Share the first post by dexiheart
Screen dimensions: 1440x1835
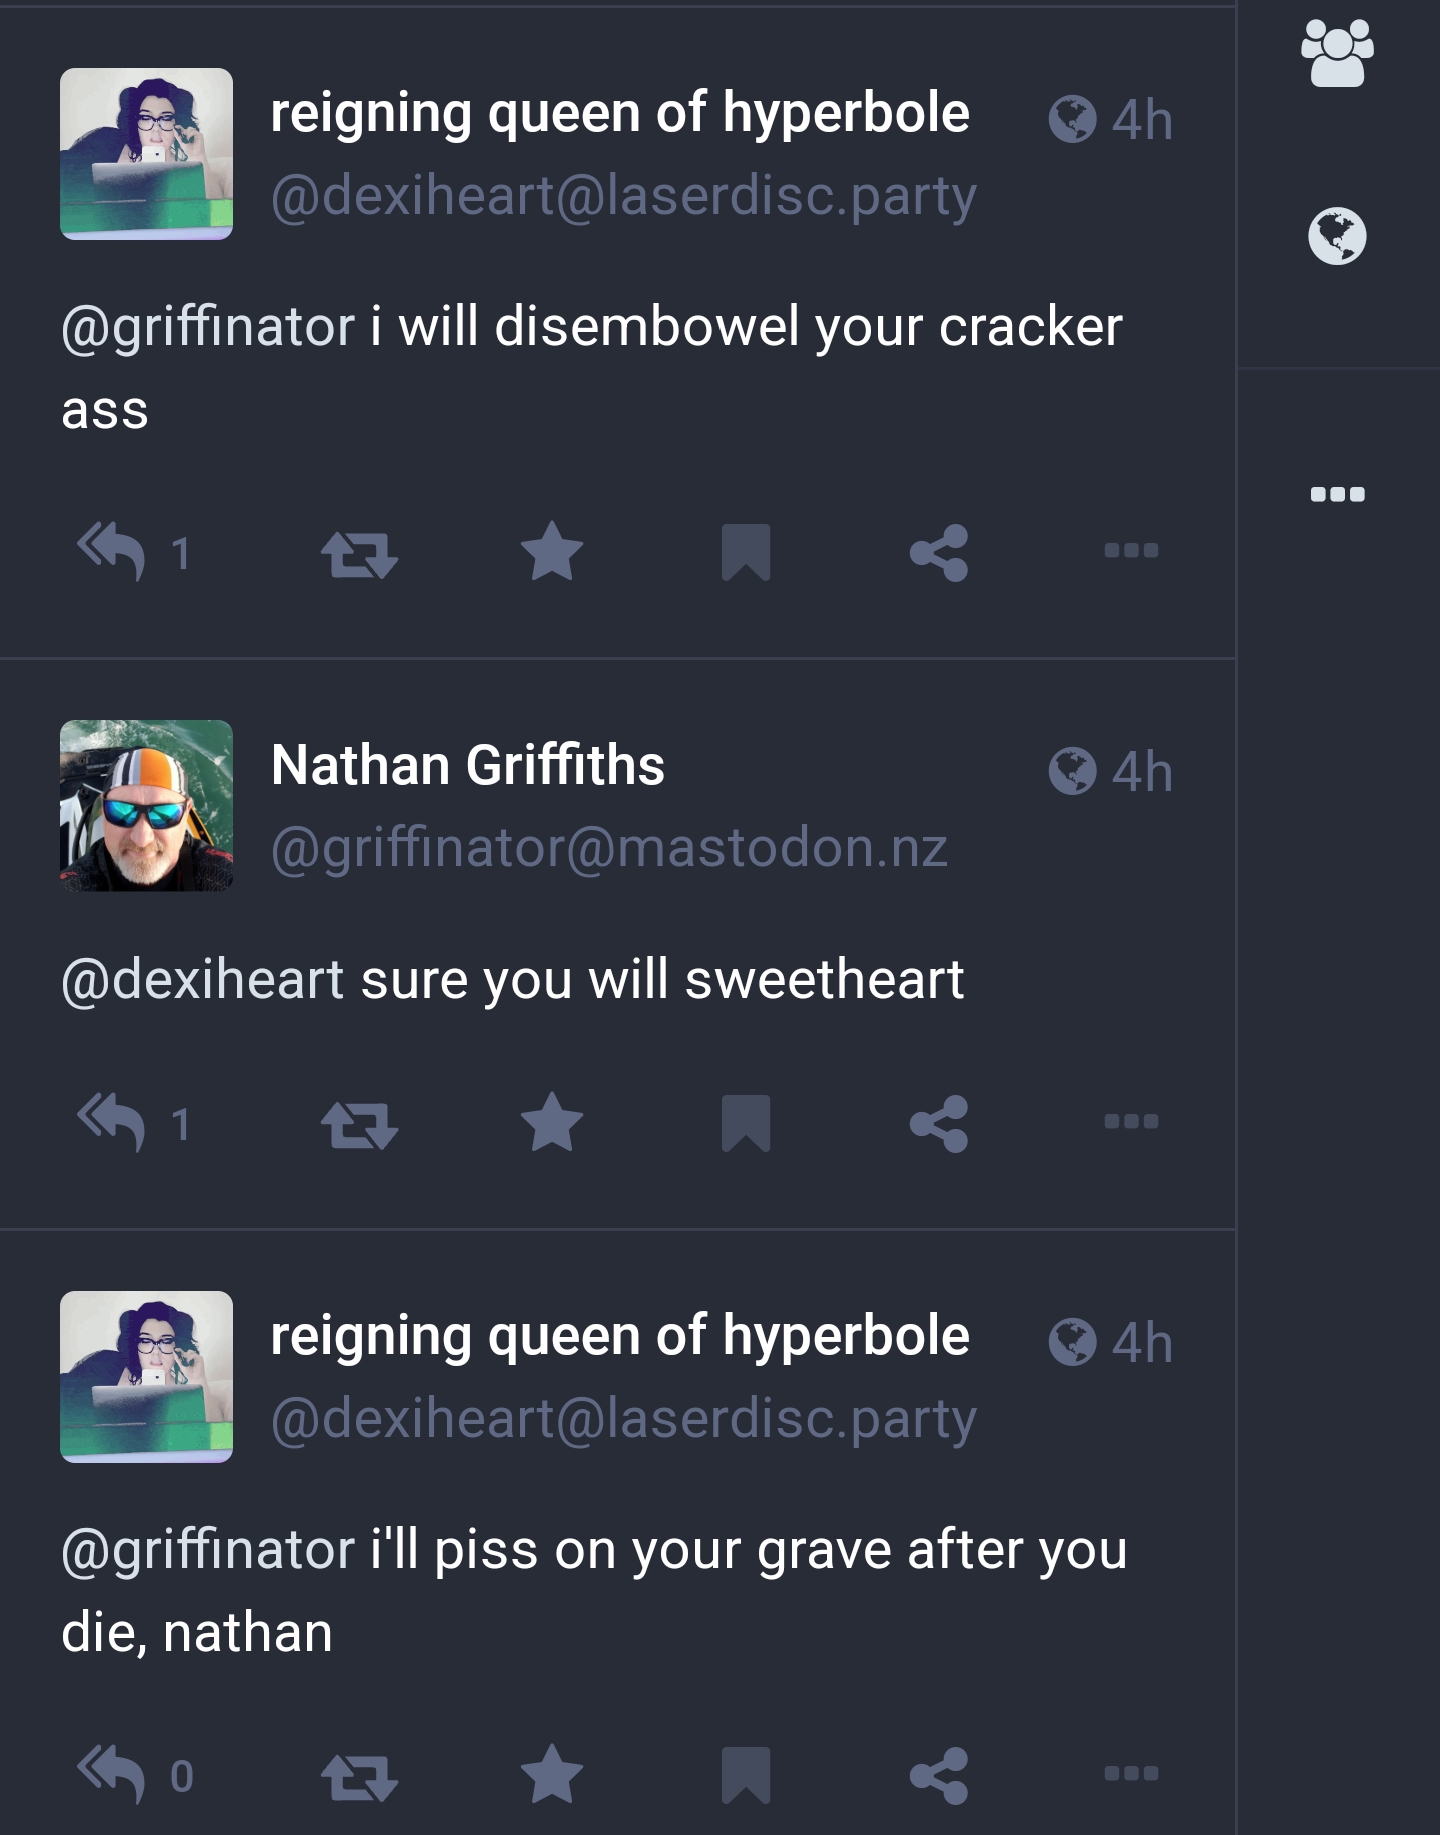939,552
